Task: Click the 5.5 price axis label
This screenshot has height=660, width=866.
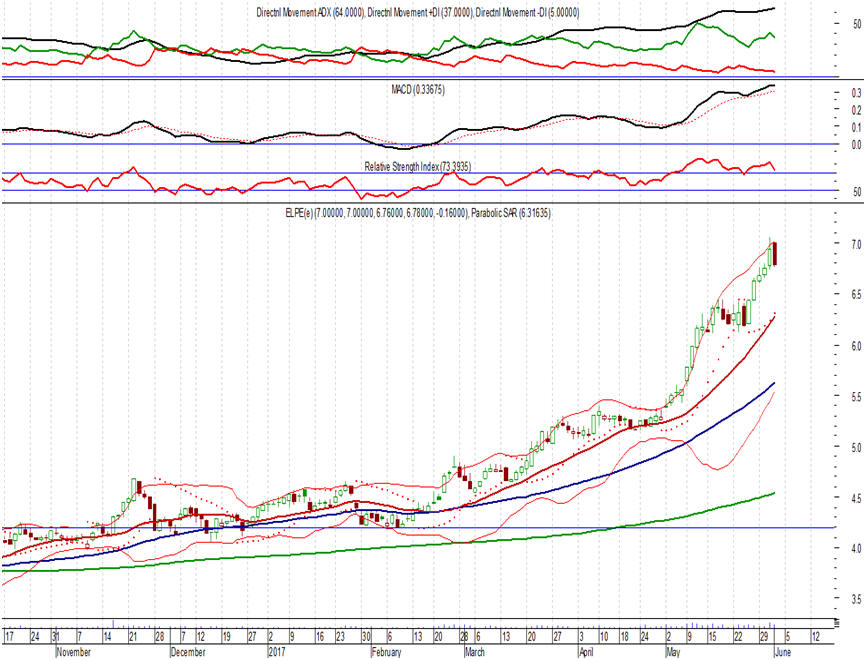Action: (857, 396)
